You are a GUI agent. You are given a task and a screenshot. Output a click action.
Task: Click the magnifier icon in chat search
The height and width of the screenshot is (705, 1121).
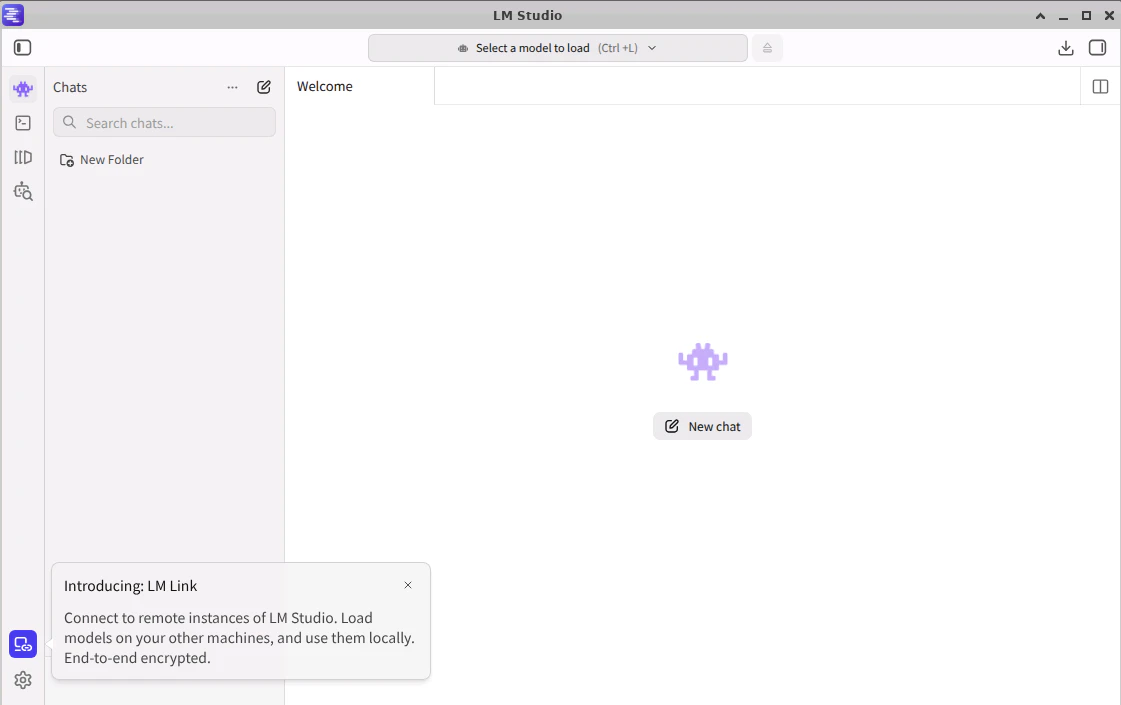point(69,122)
